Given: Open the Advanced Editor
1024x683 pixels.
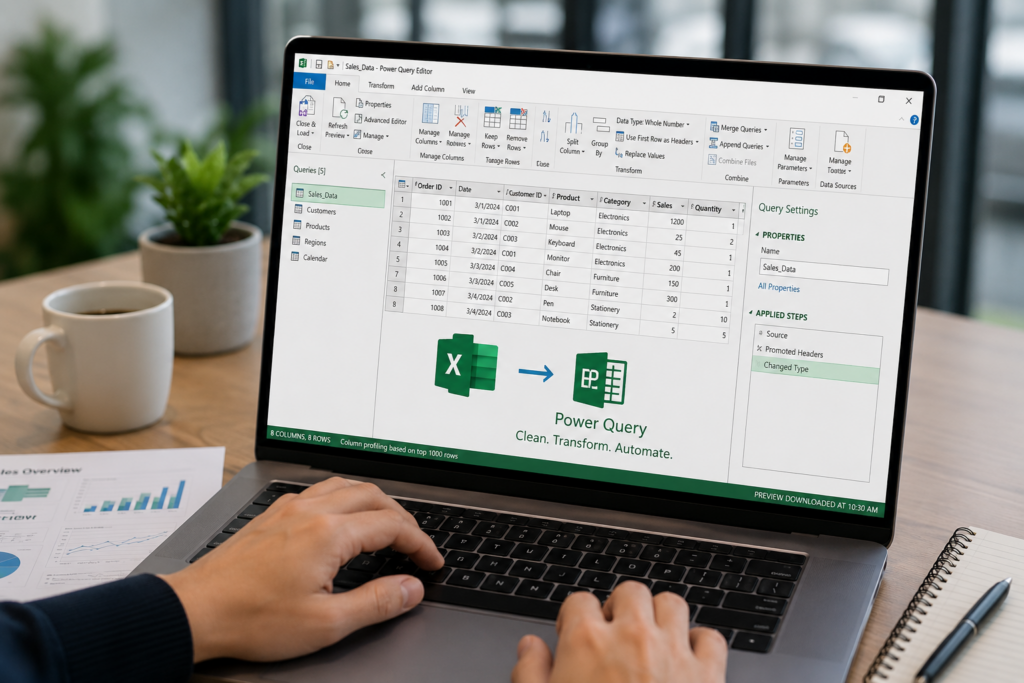Looking at the screenshot, I should [x=380, y=119].
